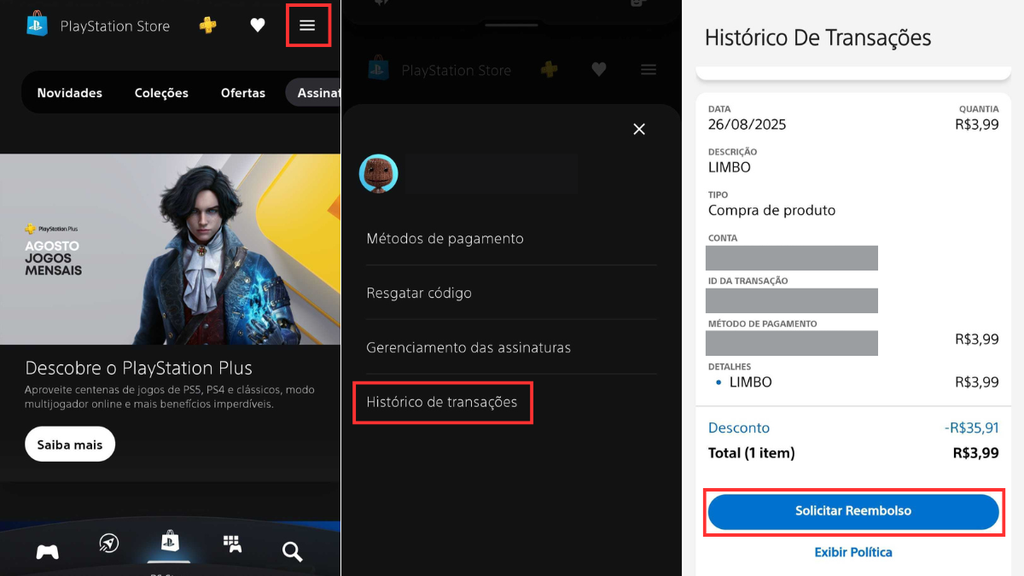Tap the 'R$3,99' amount under QUANTIA
The width and height of the screenshot is (1024, 576).
click(x=977, y=125)
